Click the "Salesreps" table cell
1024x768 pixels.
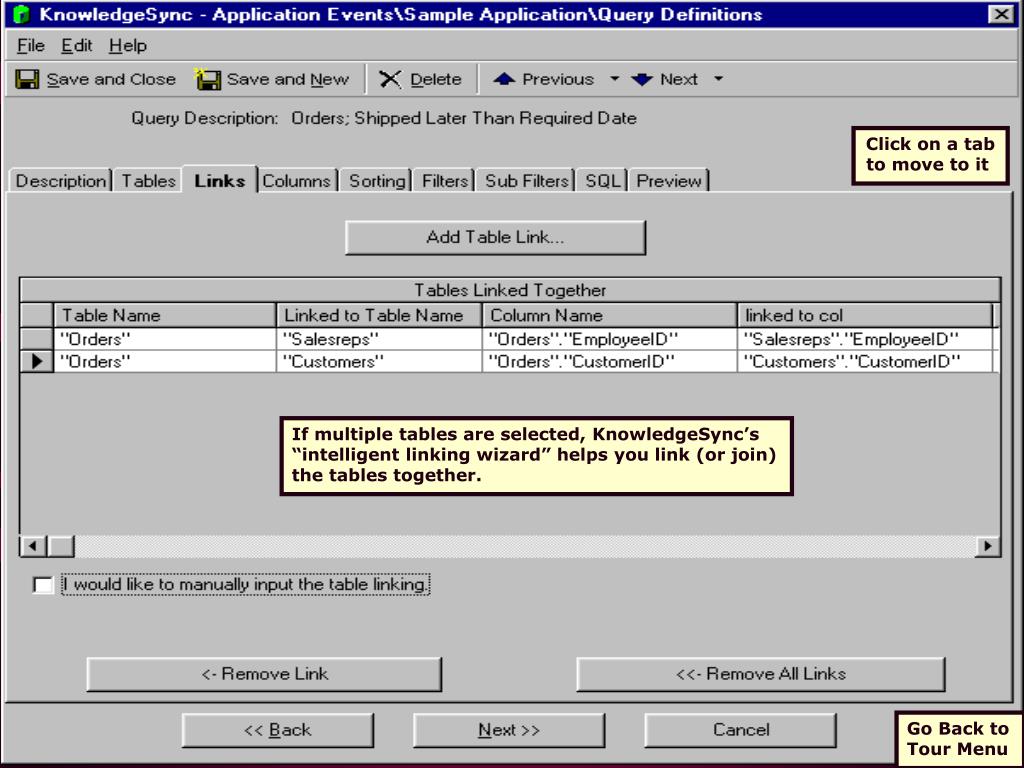pyautogui.click(x=379, y=339)
